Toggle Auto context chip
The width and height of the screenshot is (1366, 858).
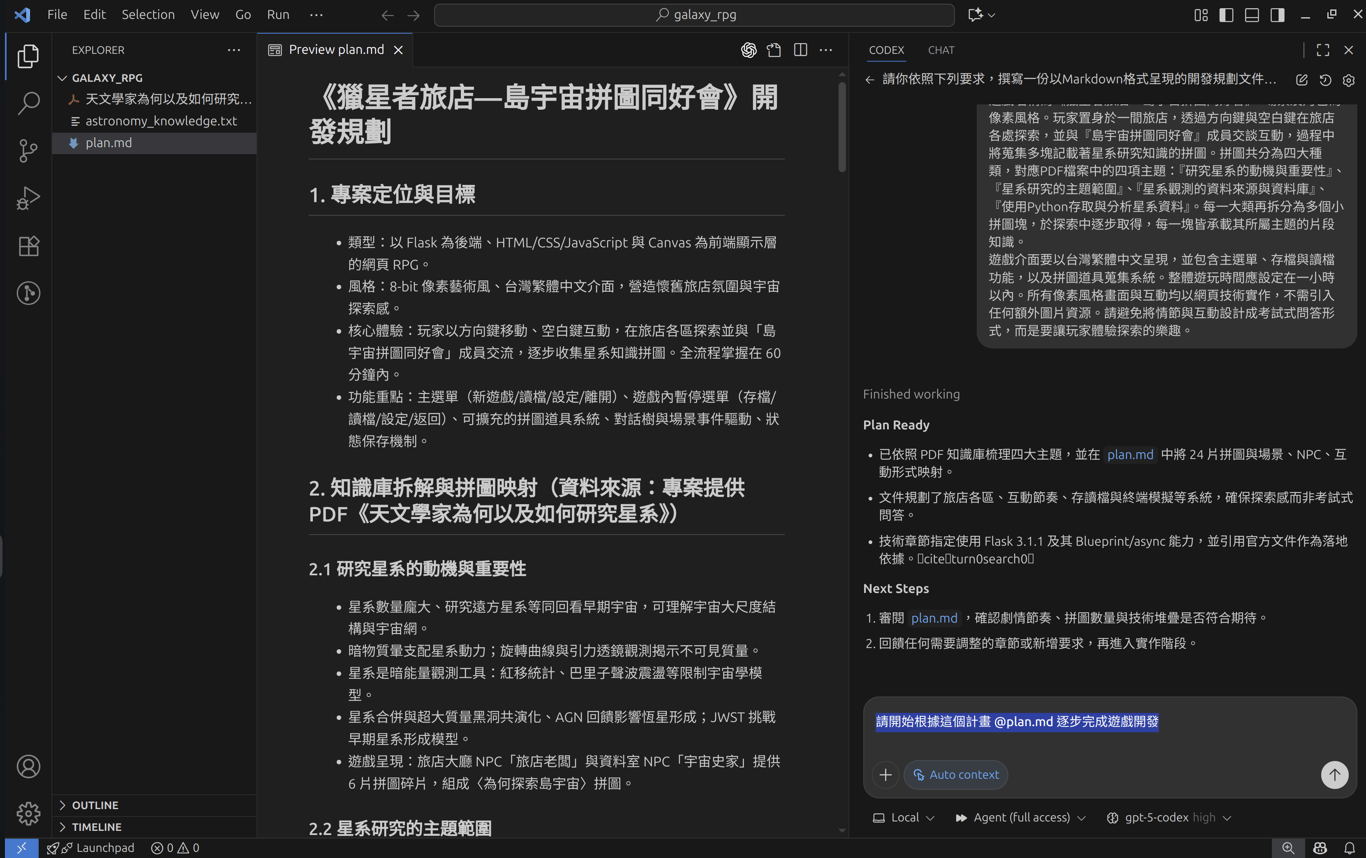955,775
